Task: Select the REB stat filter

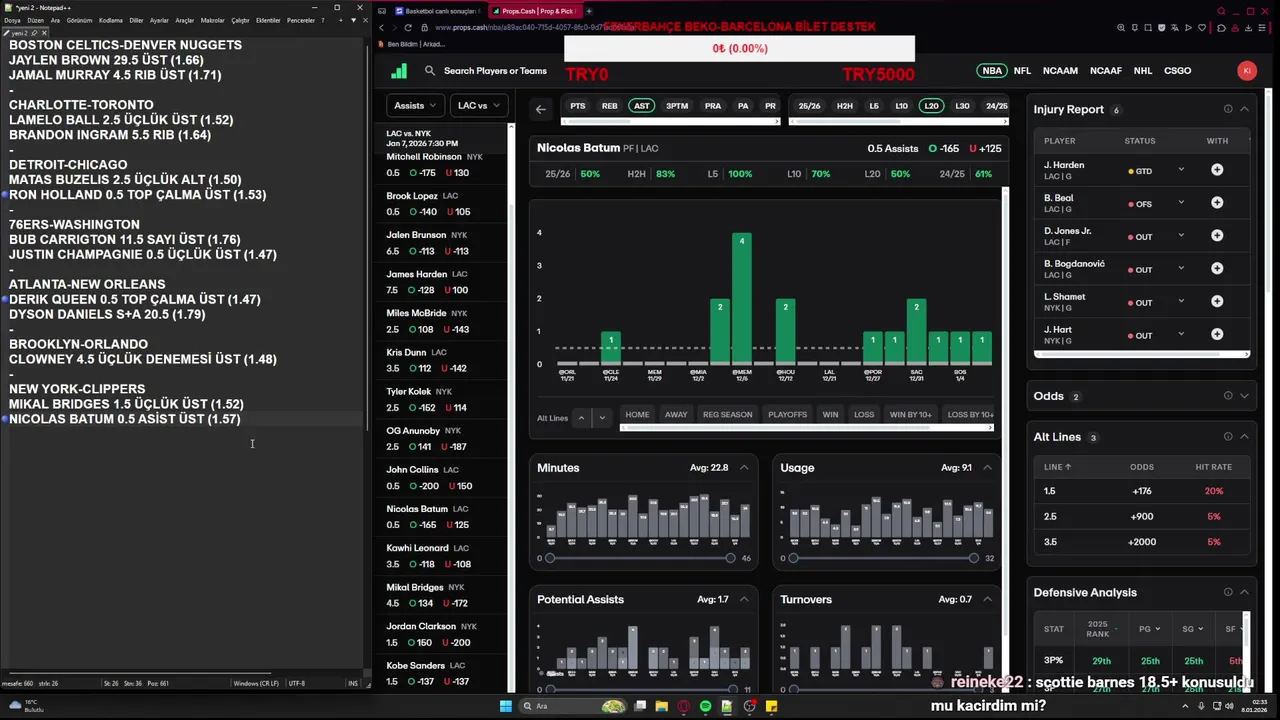Action: coord(609,106)
